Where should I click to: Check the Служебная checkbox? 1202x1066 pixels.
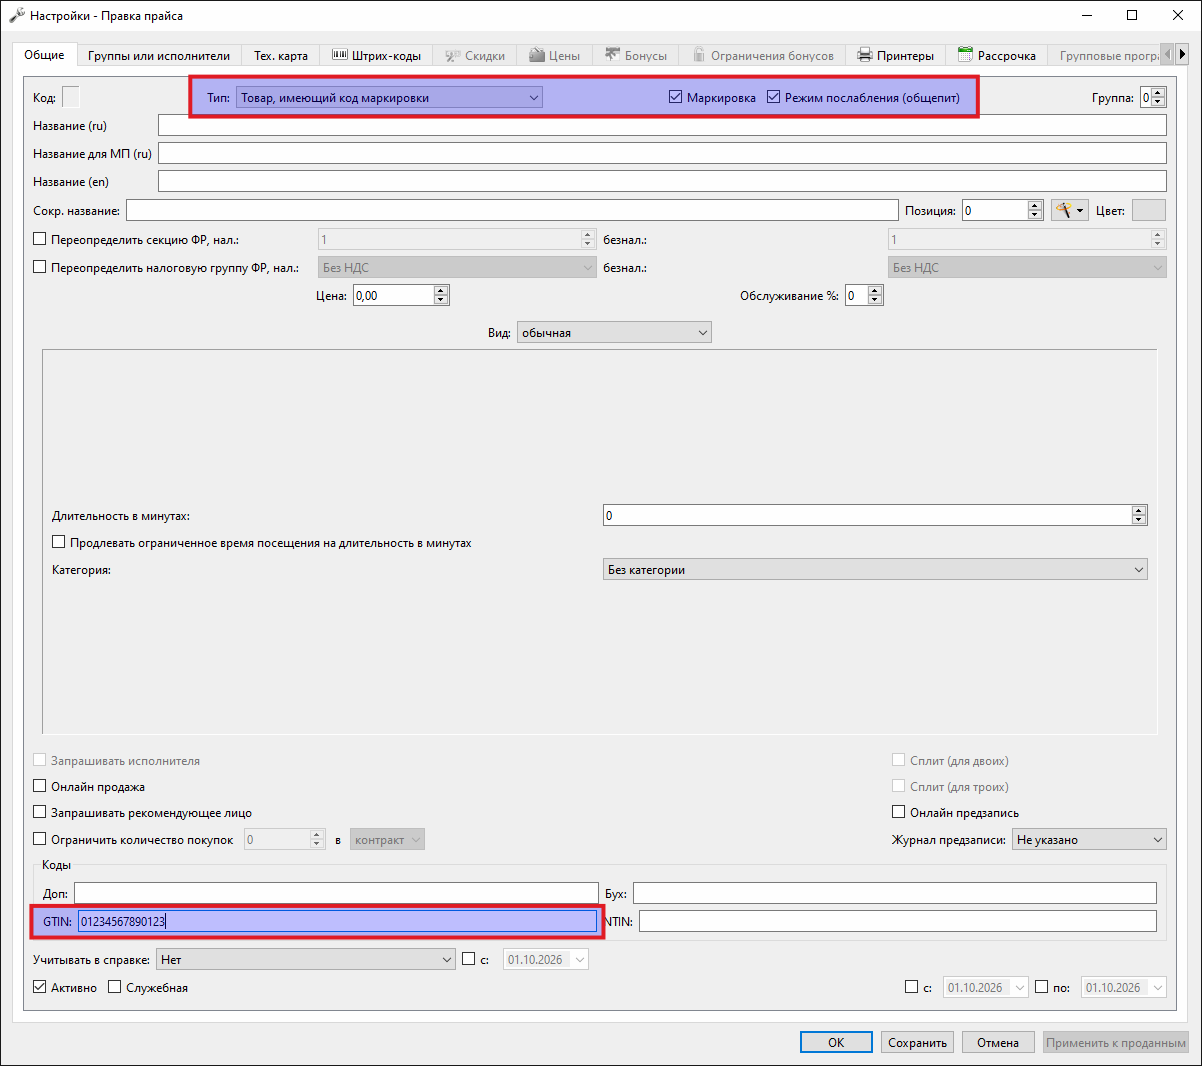(x=114, y=987)
